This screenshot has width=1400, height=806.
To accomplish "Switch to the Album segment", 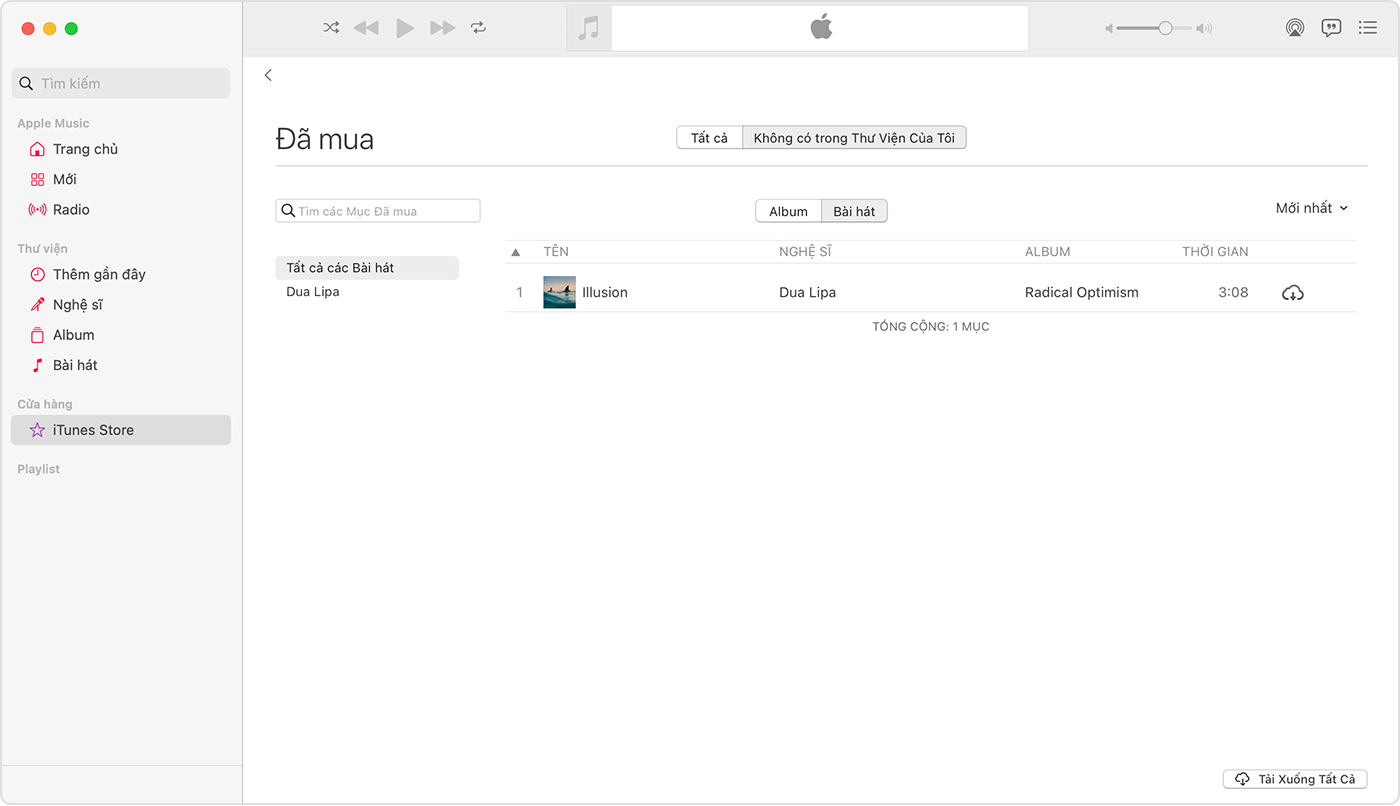I will pos(788,211).
